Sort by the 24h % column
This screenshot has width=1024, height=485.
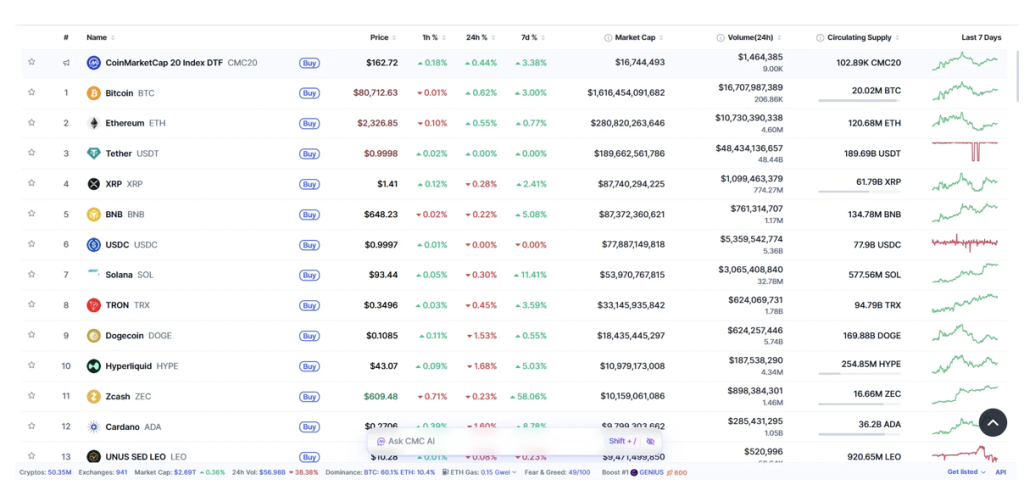click(481, 38)
